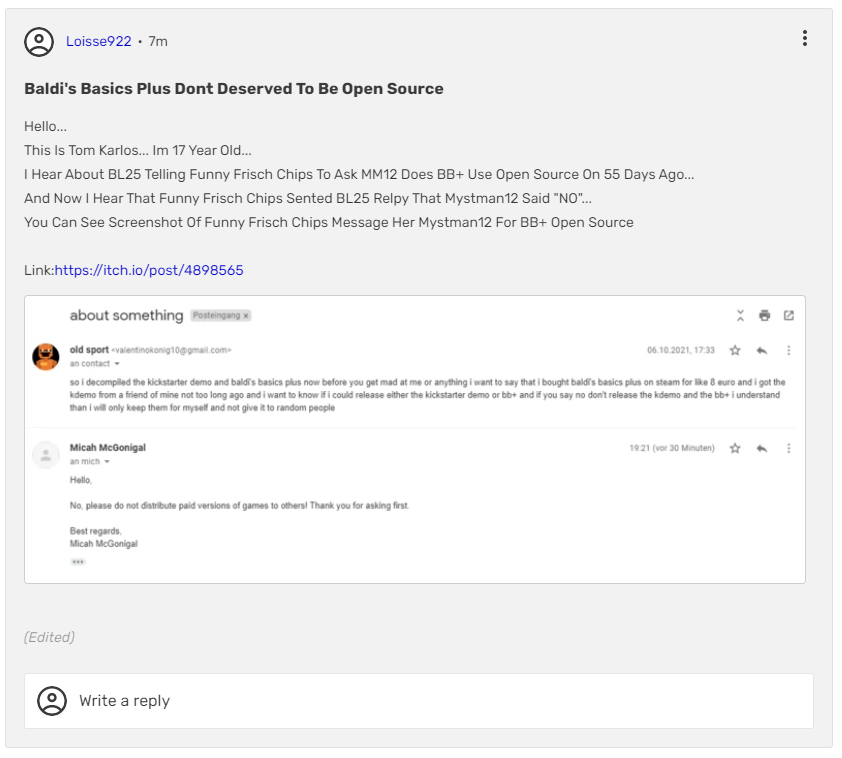Image resolution: width=842 pixels, height=758 pixels.
Task: Open more options on old sport's message
Action: click(x=788, y=351)
